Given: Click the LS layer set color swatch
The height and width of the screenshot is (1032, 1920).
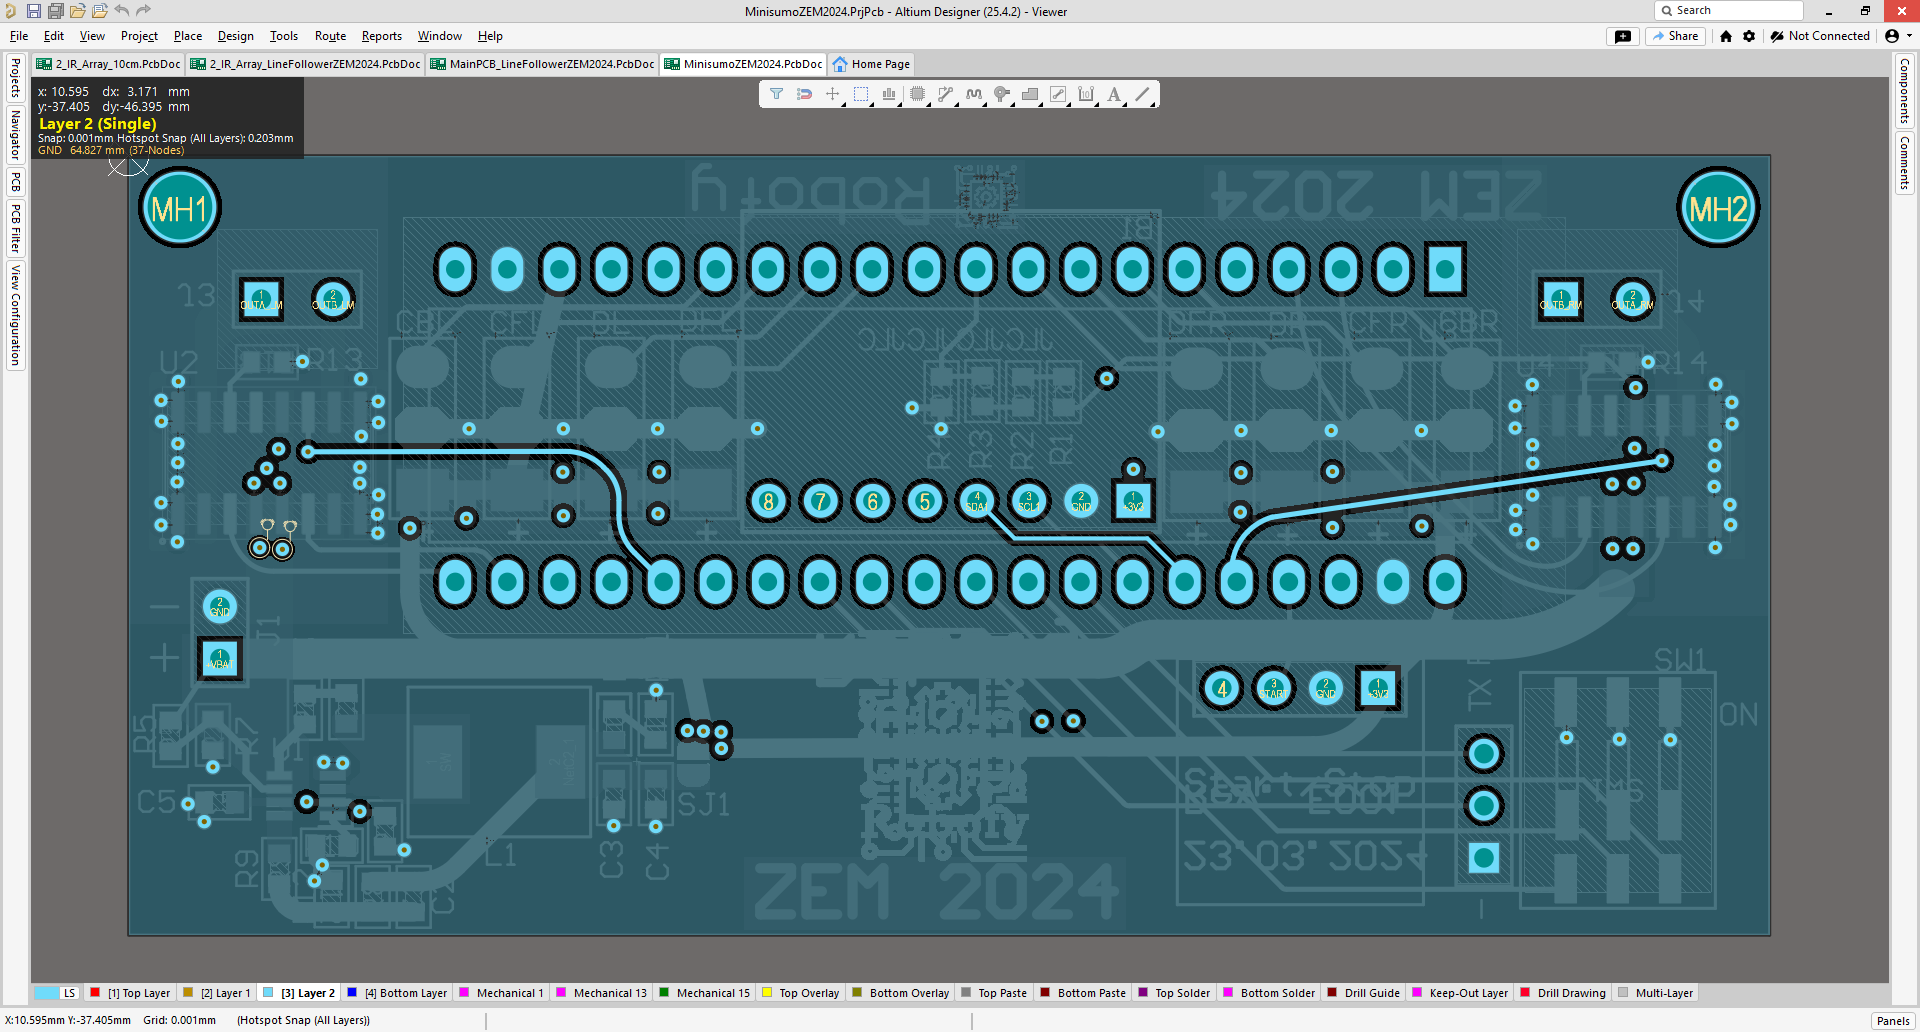Looking at the screenshot, I should tap(46, 993).
